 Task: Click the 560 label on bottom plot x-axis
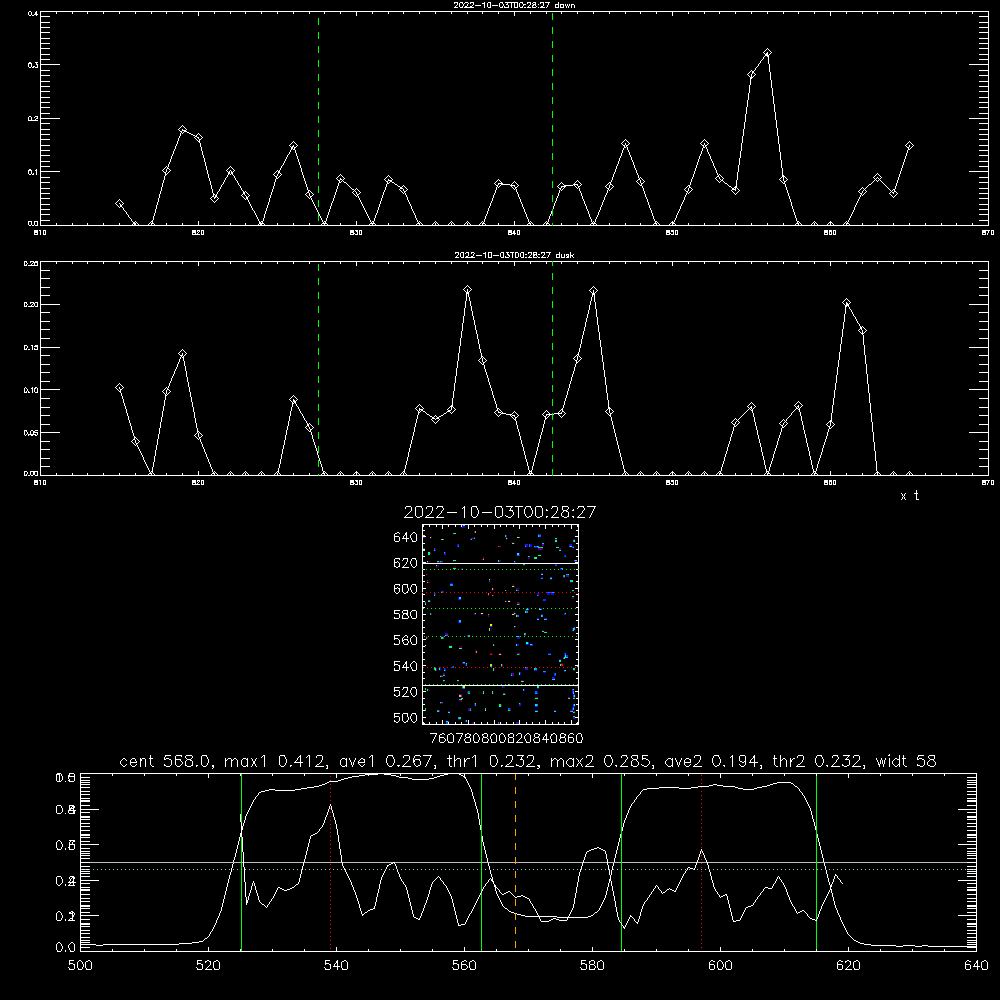tap(464, 966)
